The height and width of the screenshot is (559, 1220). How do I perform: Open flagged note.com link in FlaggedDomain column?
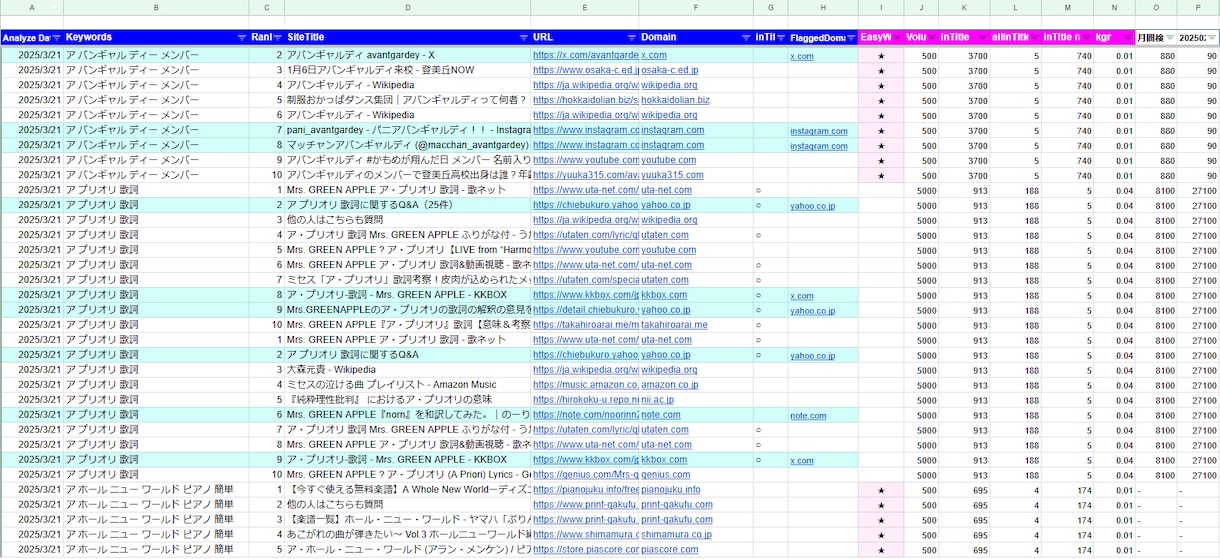pos(808,416)
